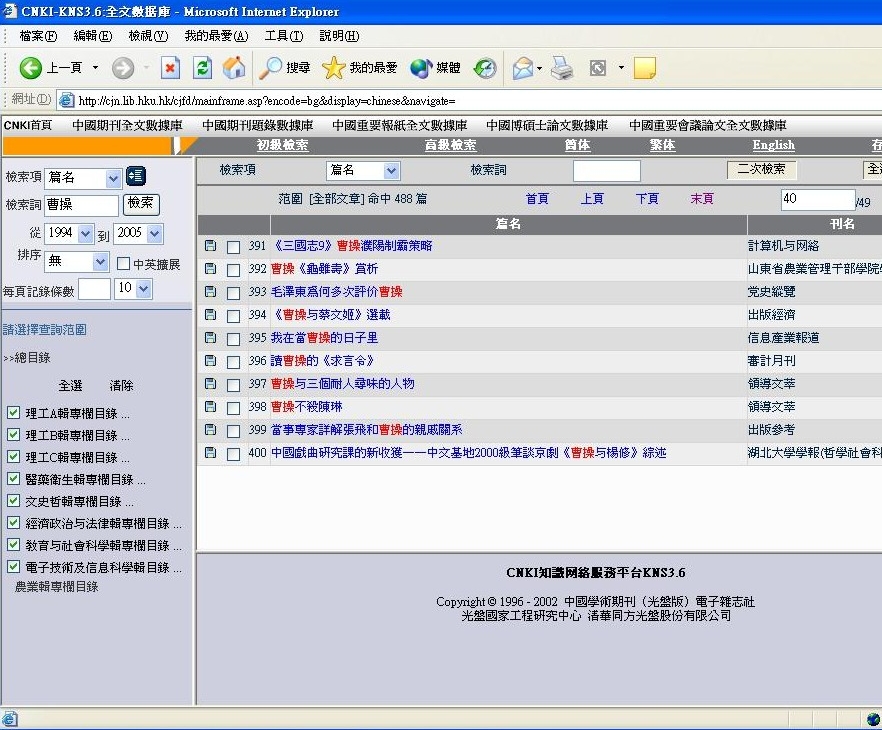Click the navigation tree icon beside 篇名

click(x=136, y=176)
